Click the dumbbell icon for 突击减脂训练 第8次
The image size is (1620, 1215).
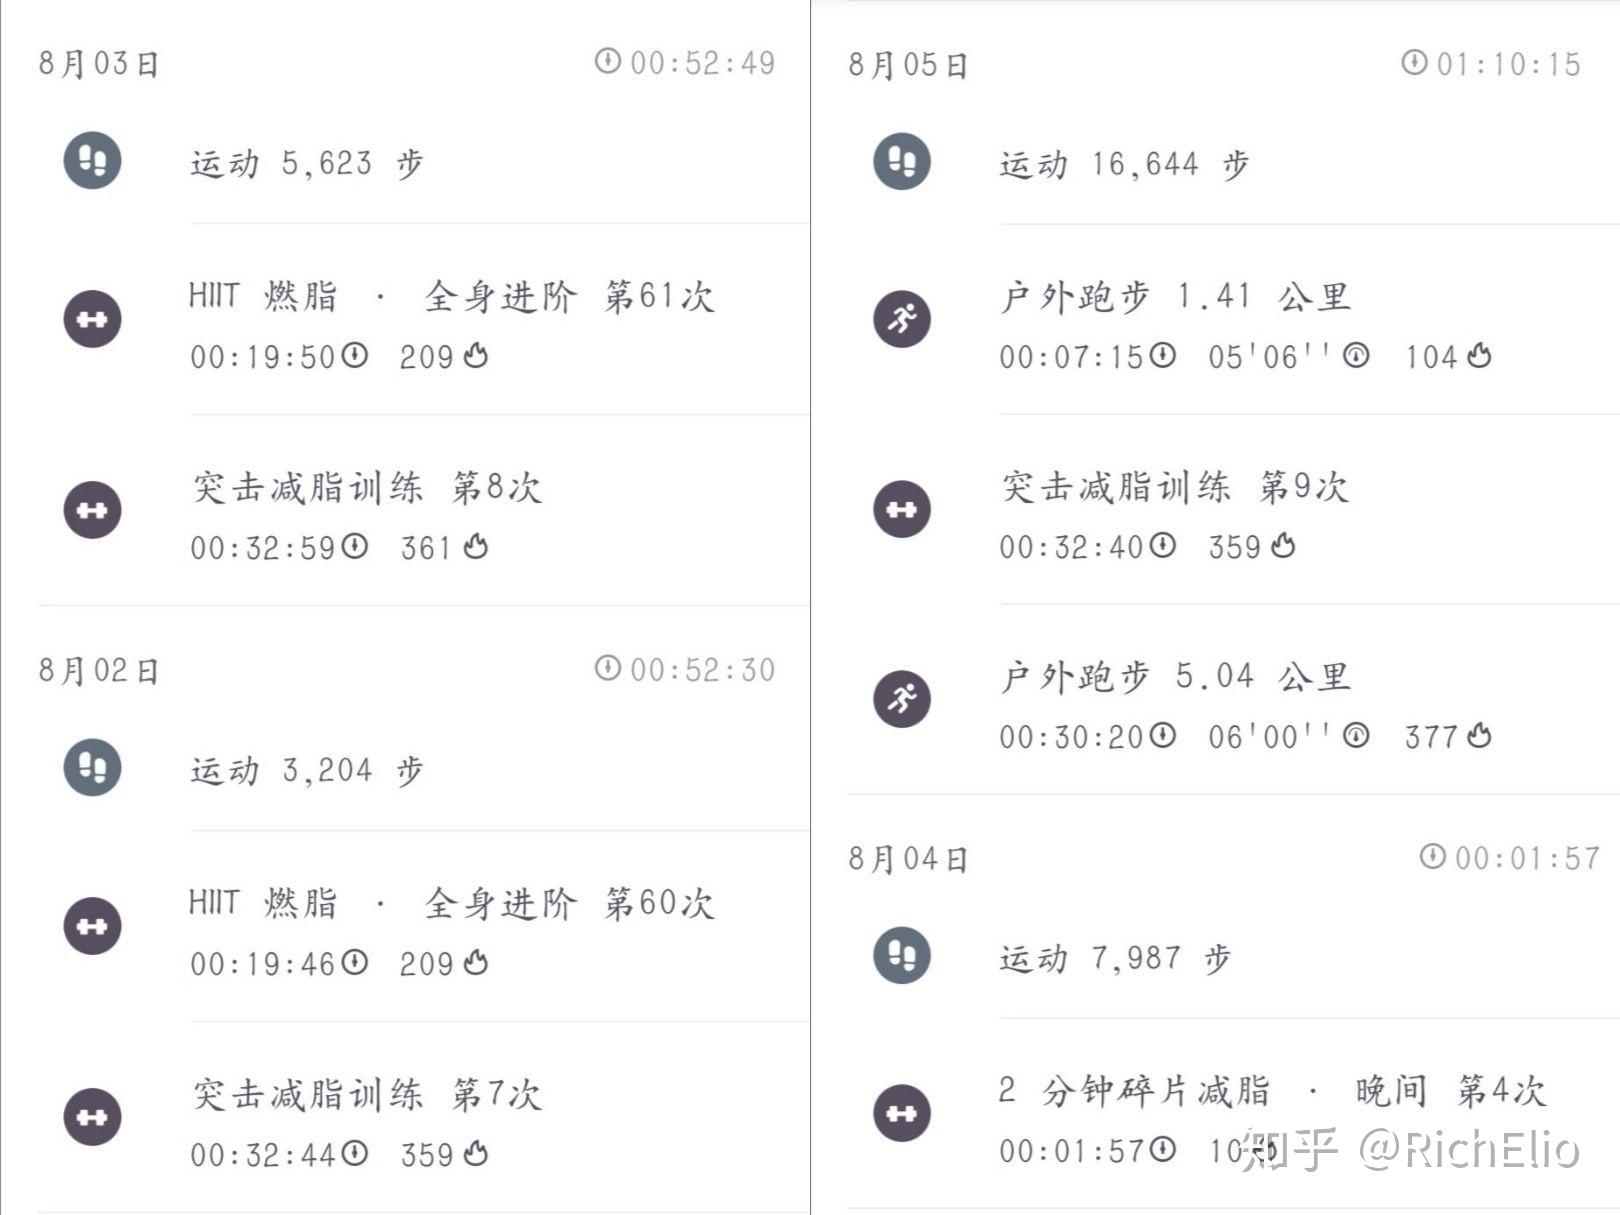tap(91, 510)
